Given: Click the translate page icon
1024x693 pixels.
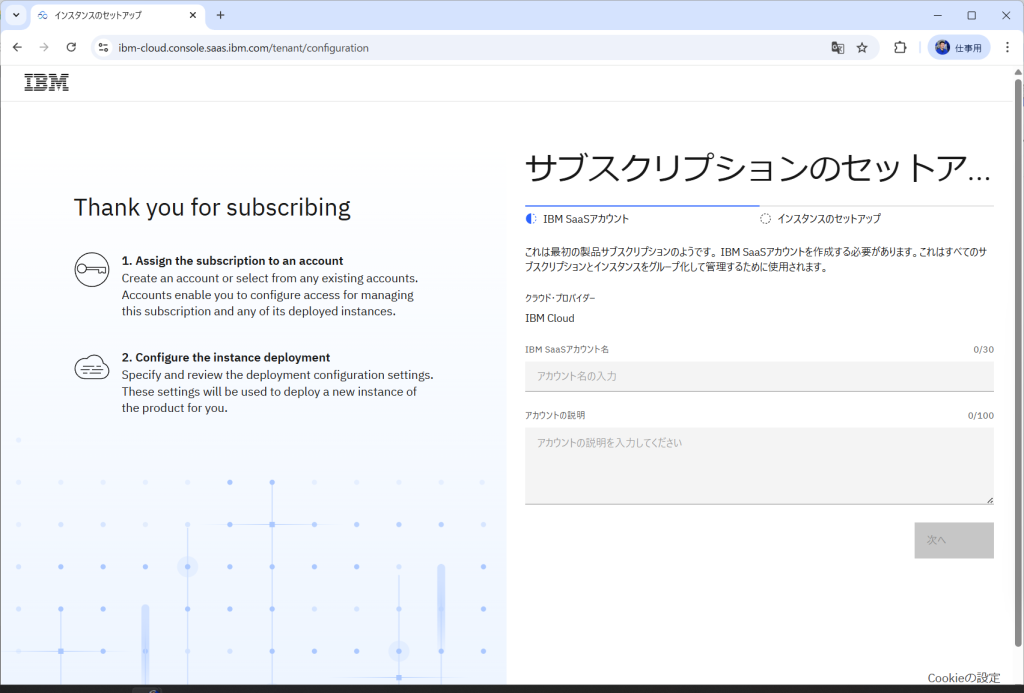Looking at the screenshot, I should click(837, 48).
